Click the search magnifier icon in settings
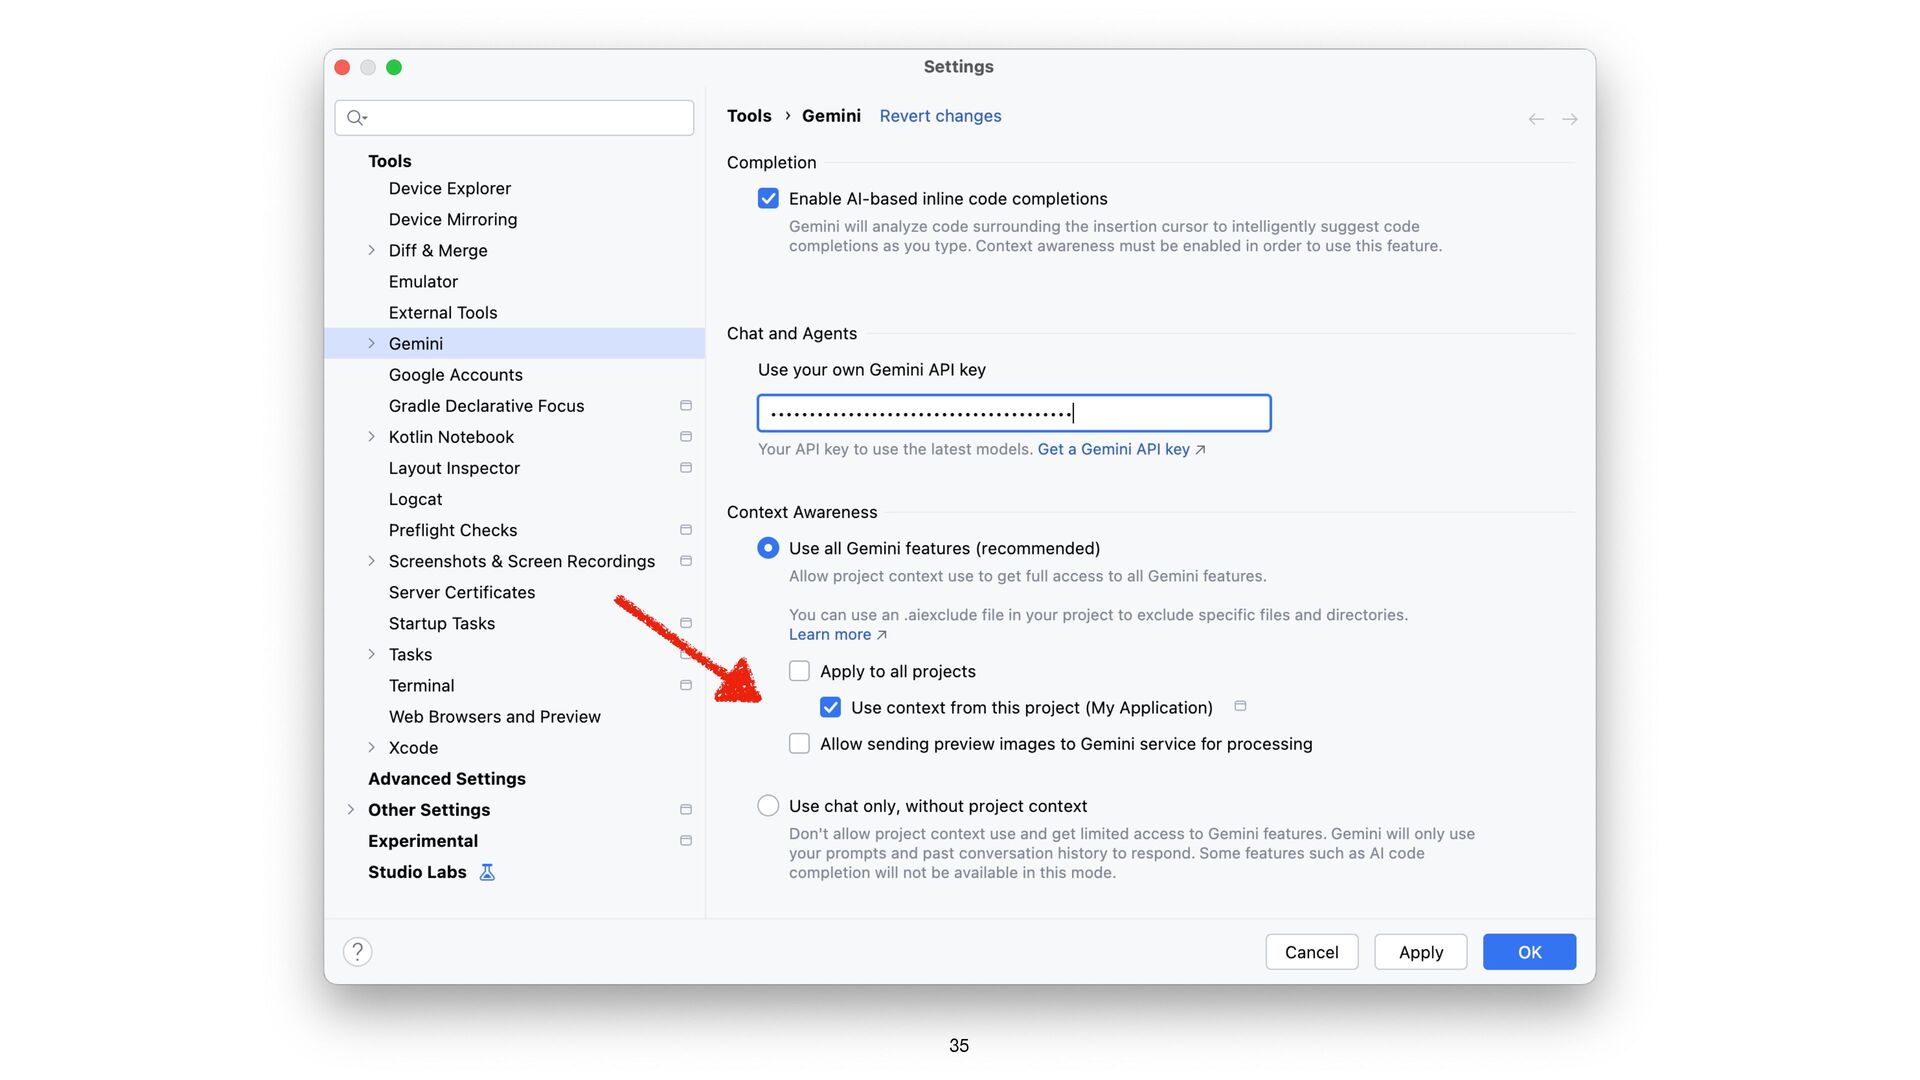The image size is (1920, 1080). [356, 118]
